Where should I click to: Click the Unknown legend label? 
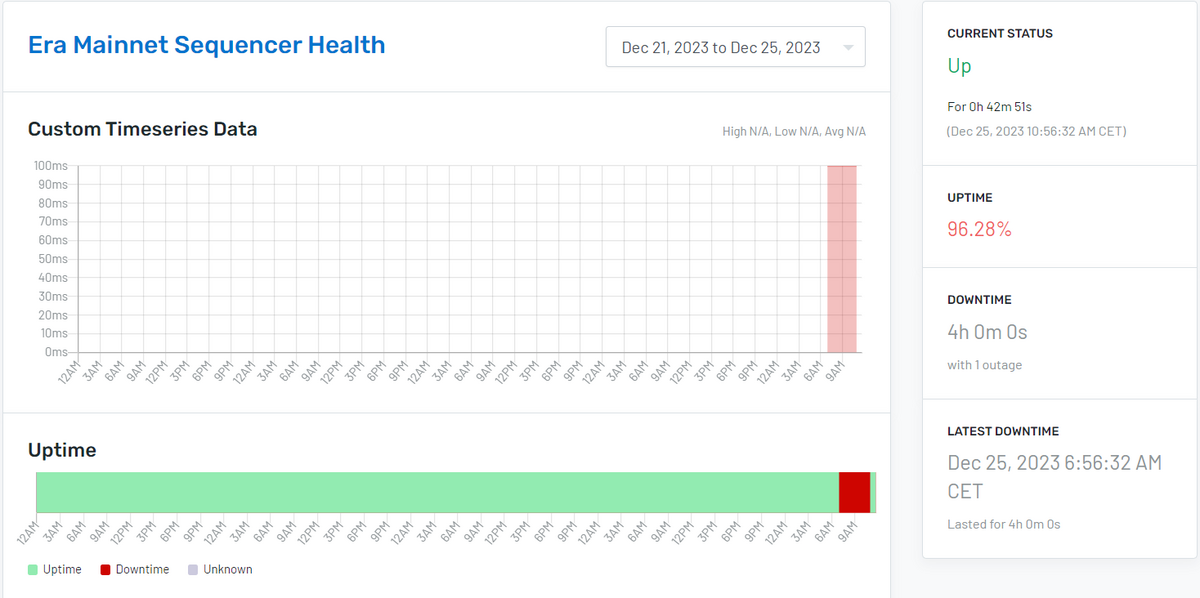(x=228, y=570)
